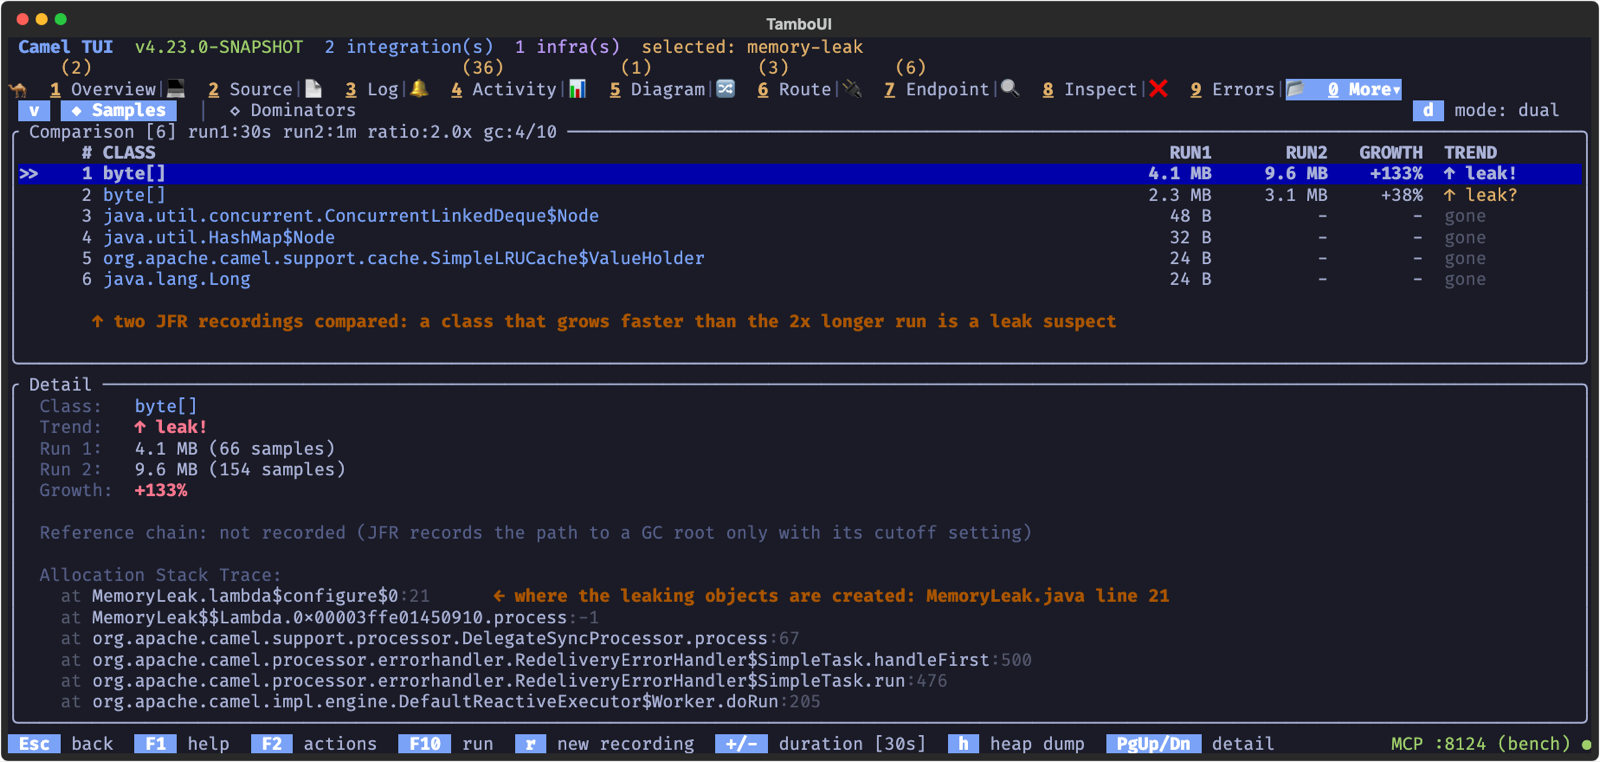Select the Dominators view
This screenshot has height=762, width=1600.
click(293, 110)
